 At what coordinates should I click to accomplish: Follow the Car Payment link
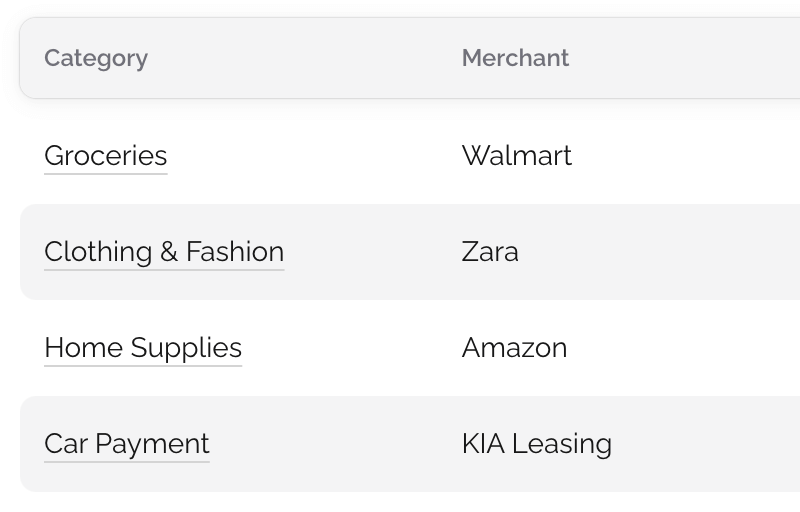tap(127, 444)
